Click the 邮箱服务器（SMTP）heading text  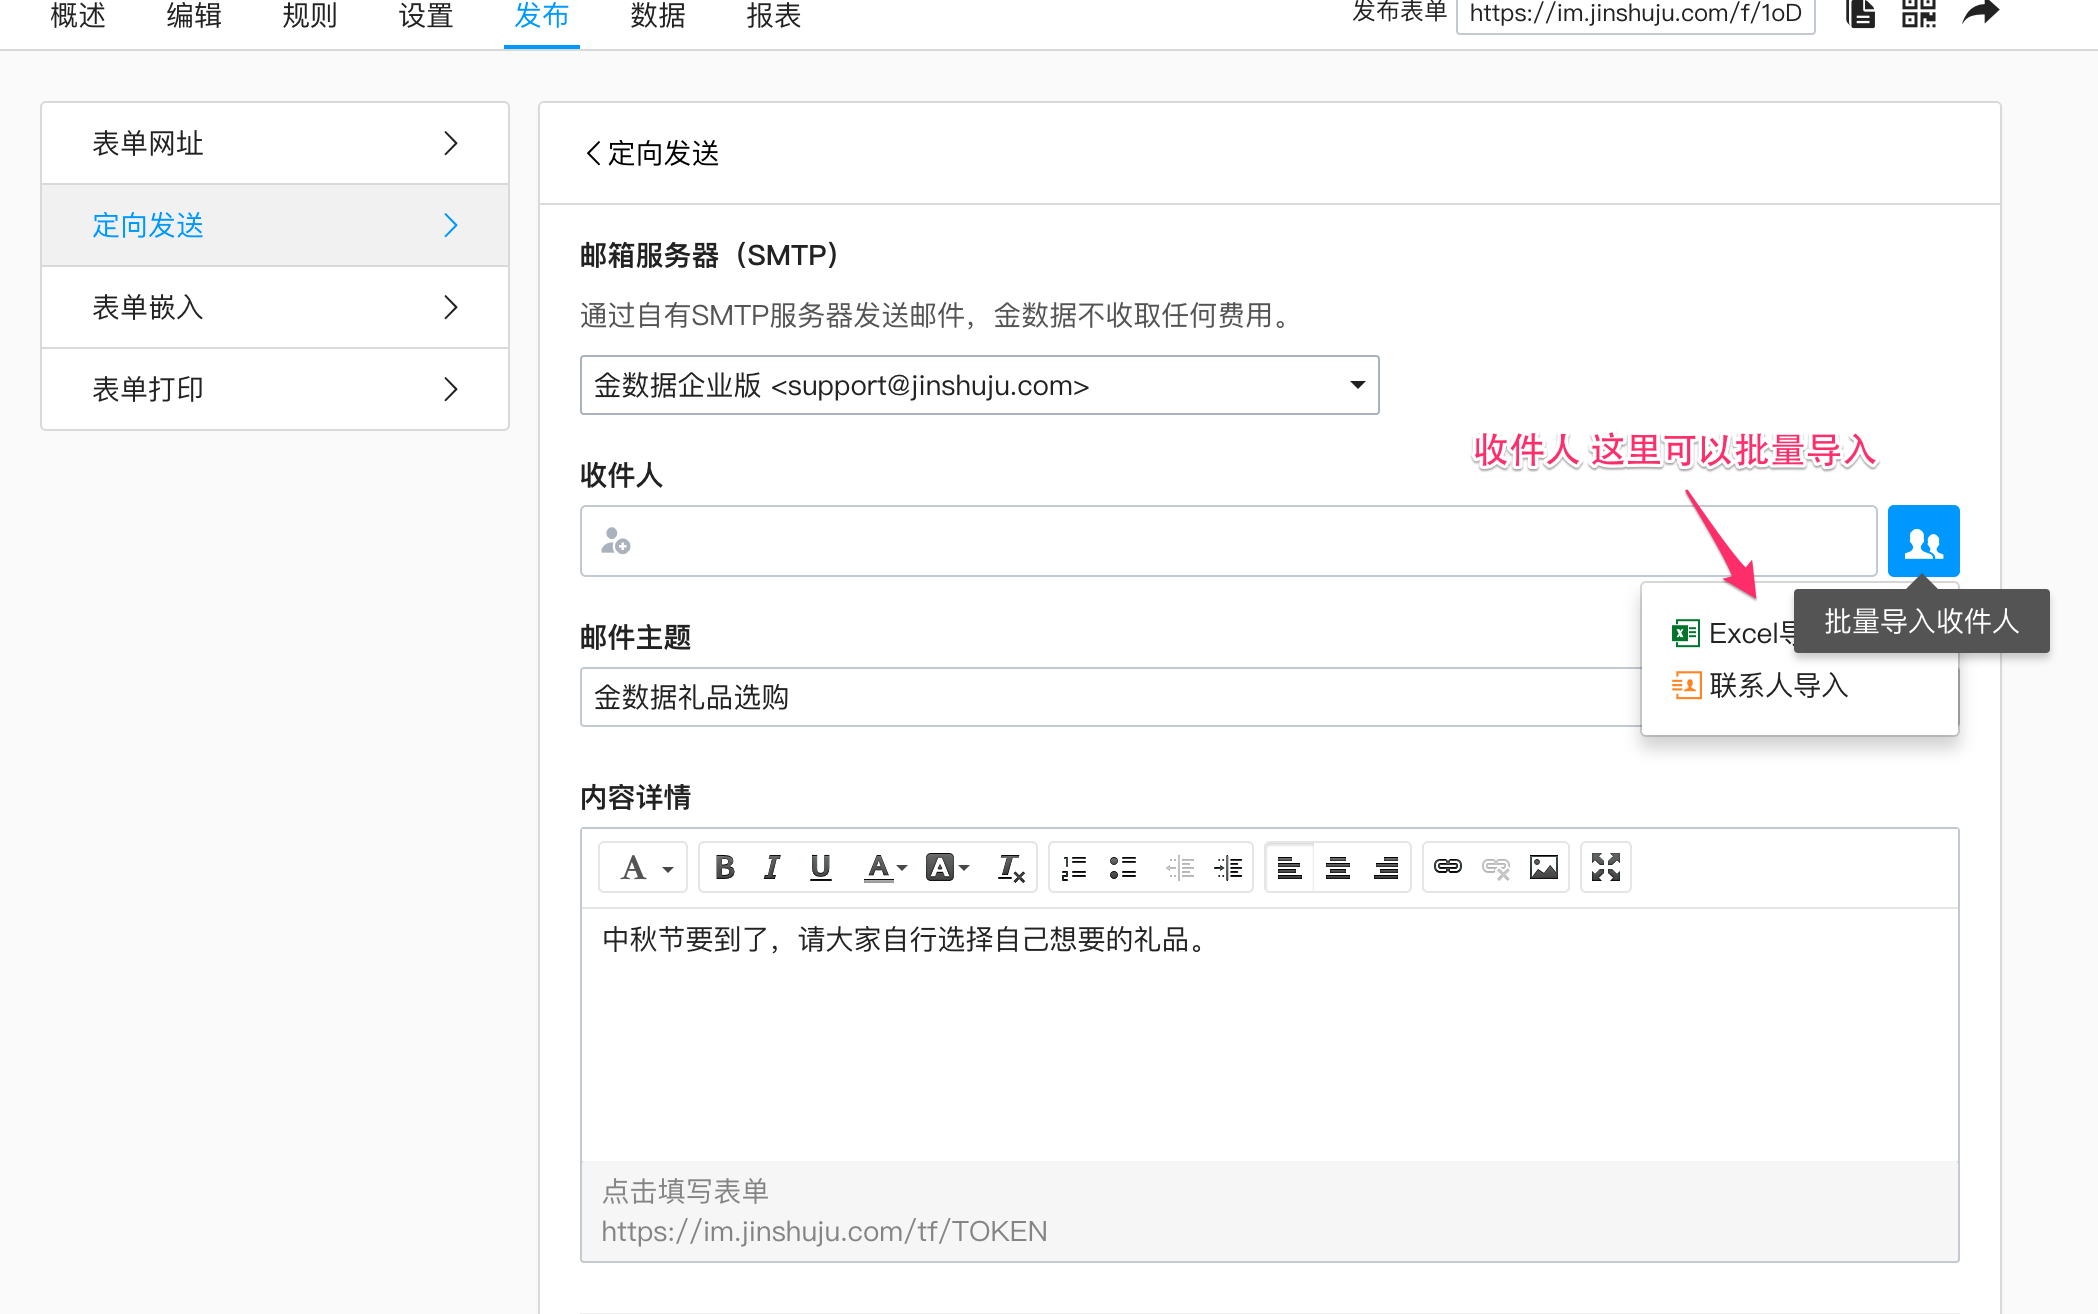709,255
